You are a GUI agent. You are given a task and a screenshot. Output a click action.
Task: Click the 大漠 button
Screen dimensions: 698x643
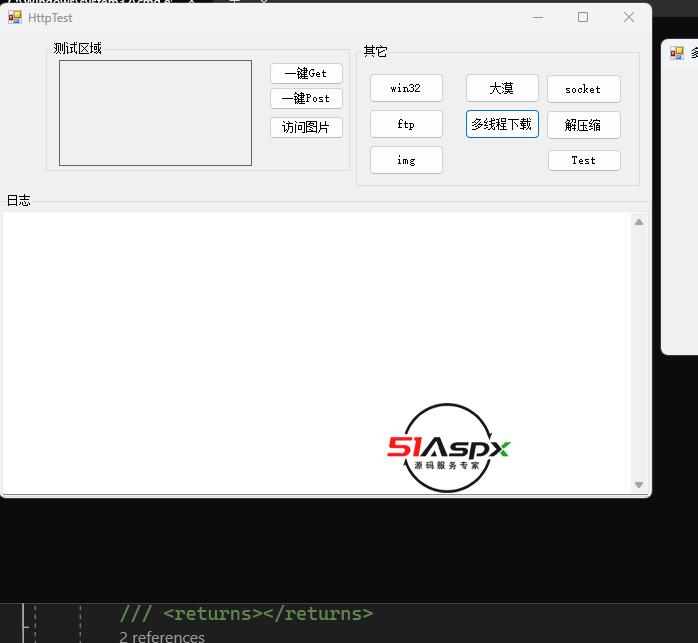coord(502,88)
